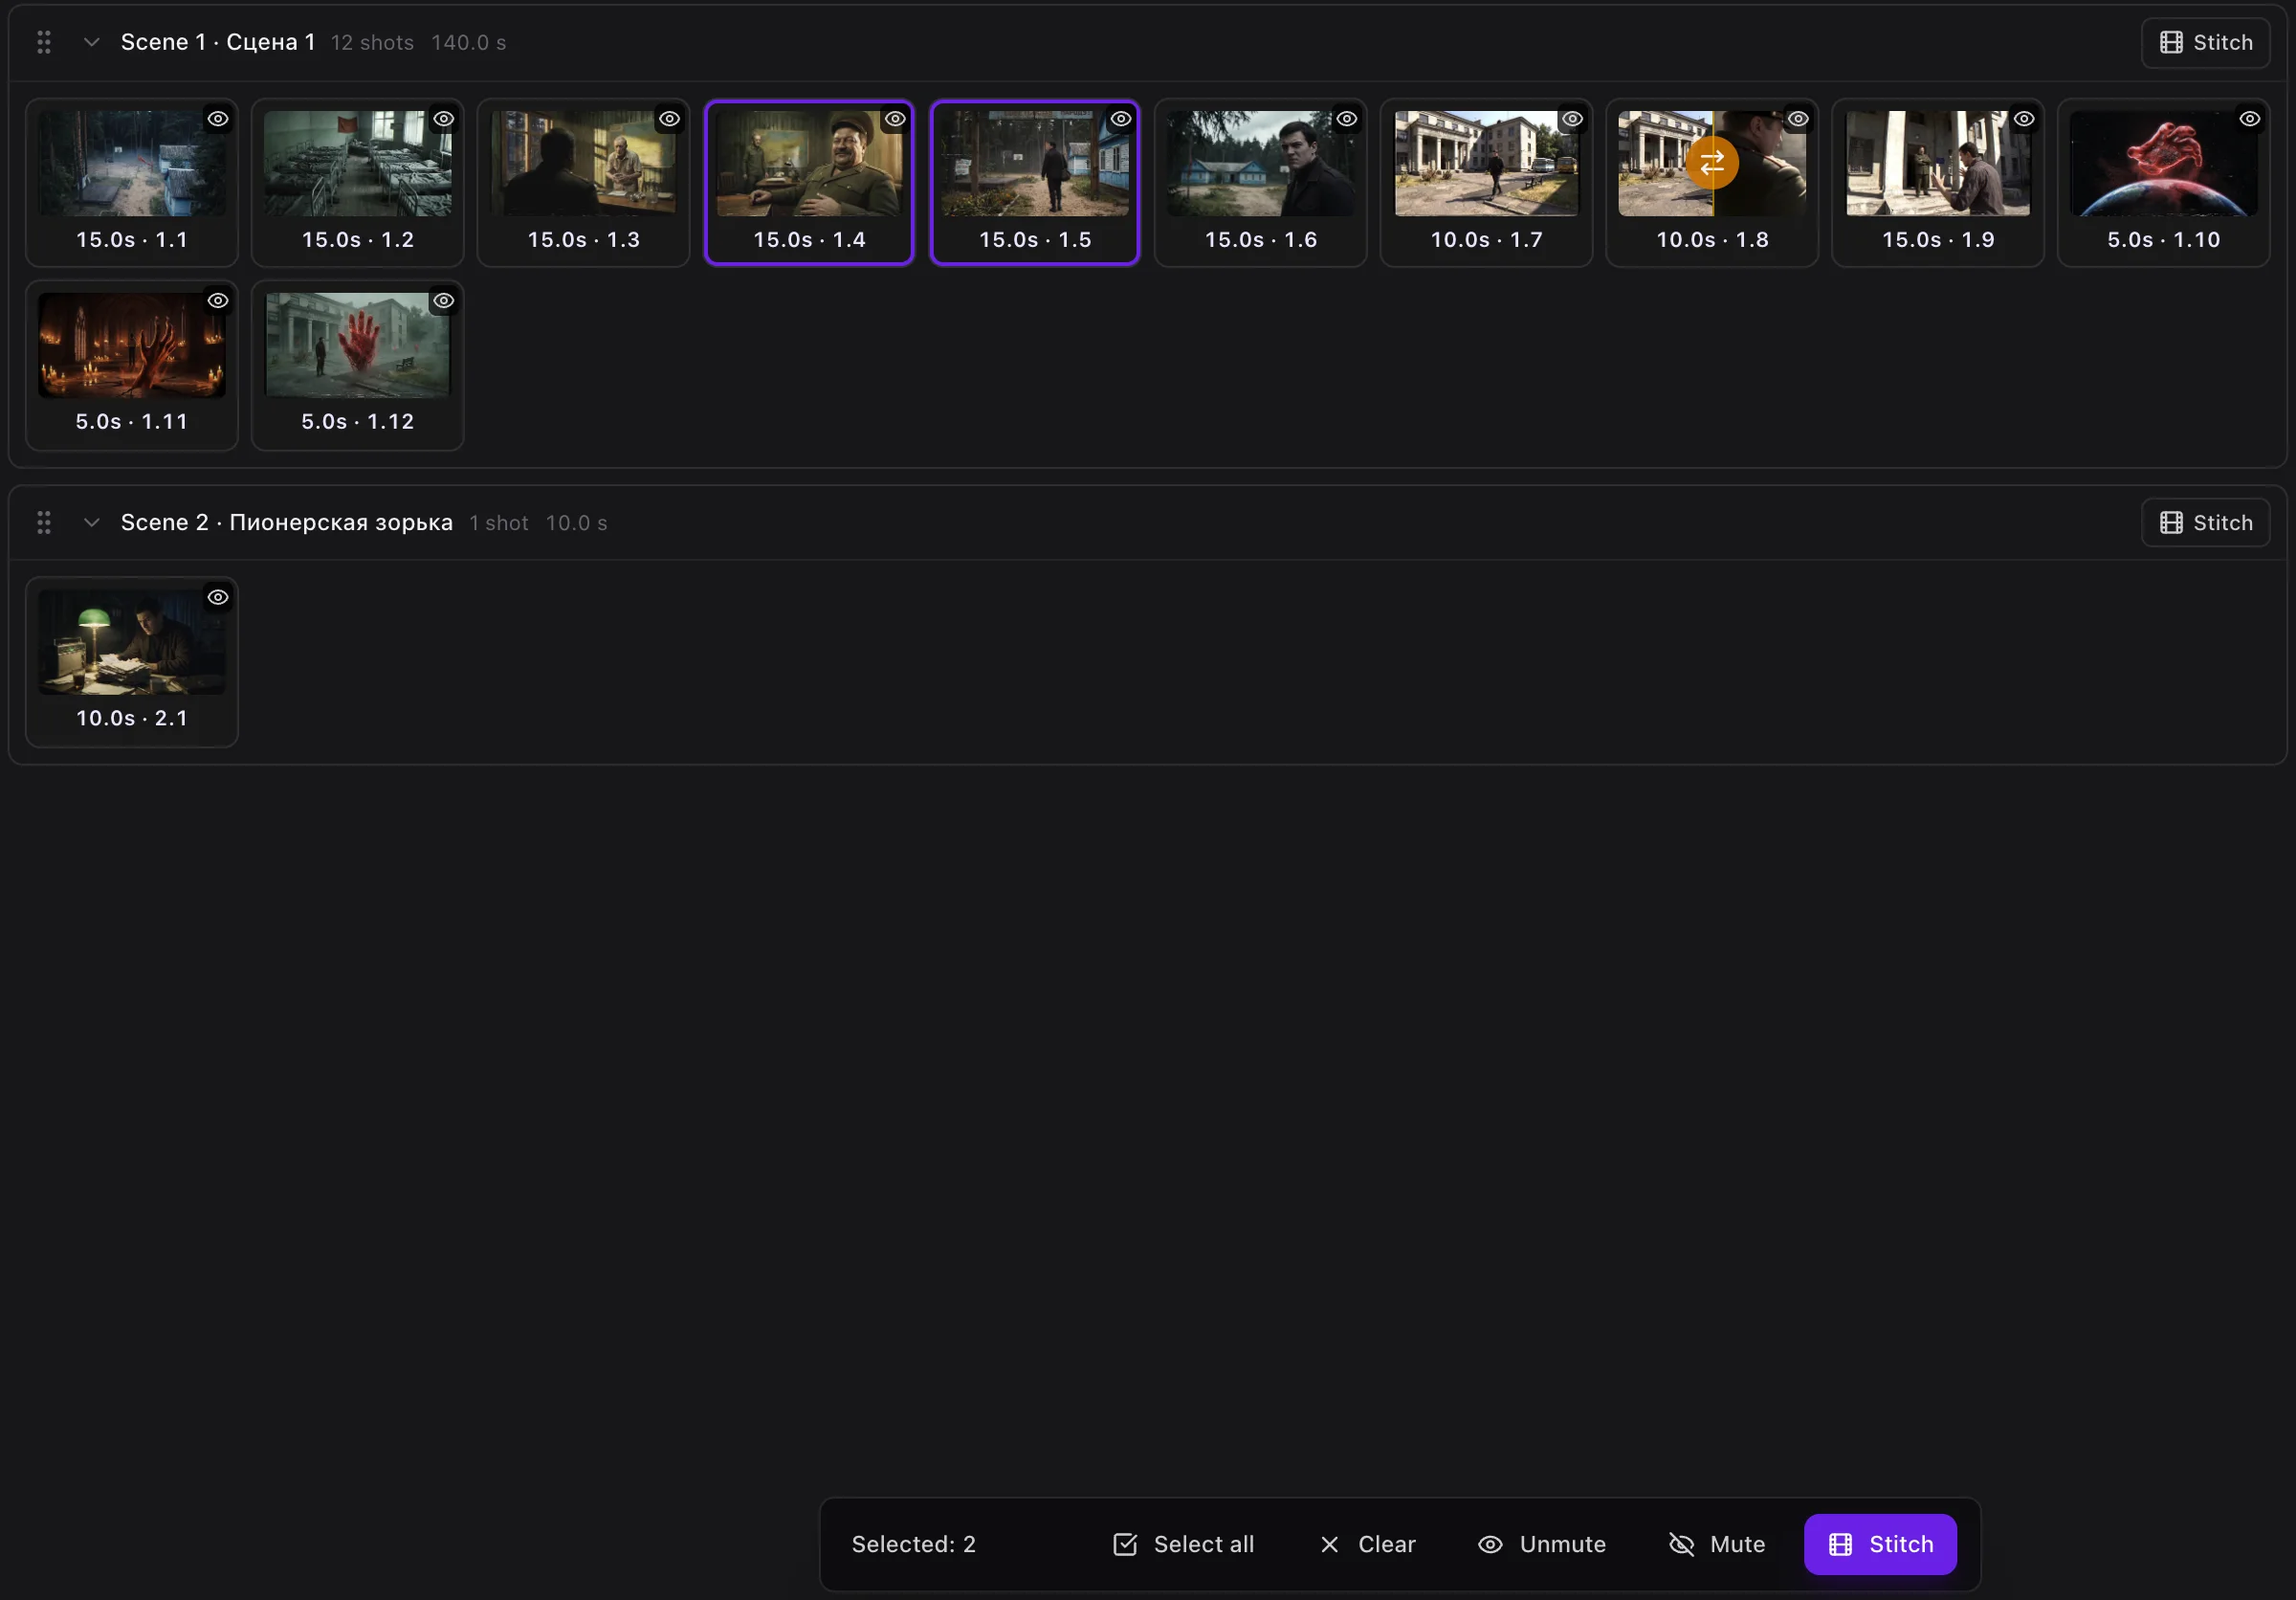Mute shot 2.1 via its eye icon
Screen dimensions: 2296x1600
point(218,597)
